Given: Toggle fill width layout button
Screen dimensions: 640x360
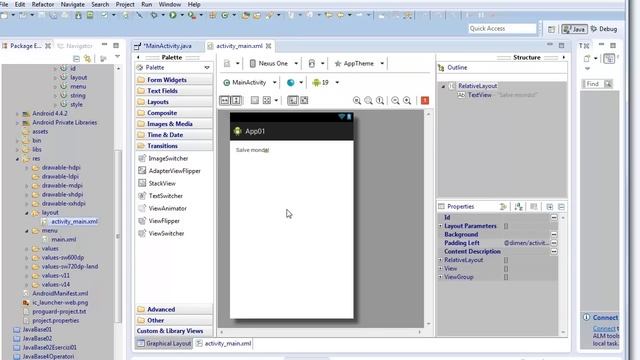Looking at the screenshot, I should [224, 100].
